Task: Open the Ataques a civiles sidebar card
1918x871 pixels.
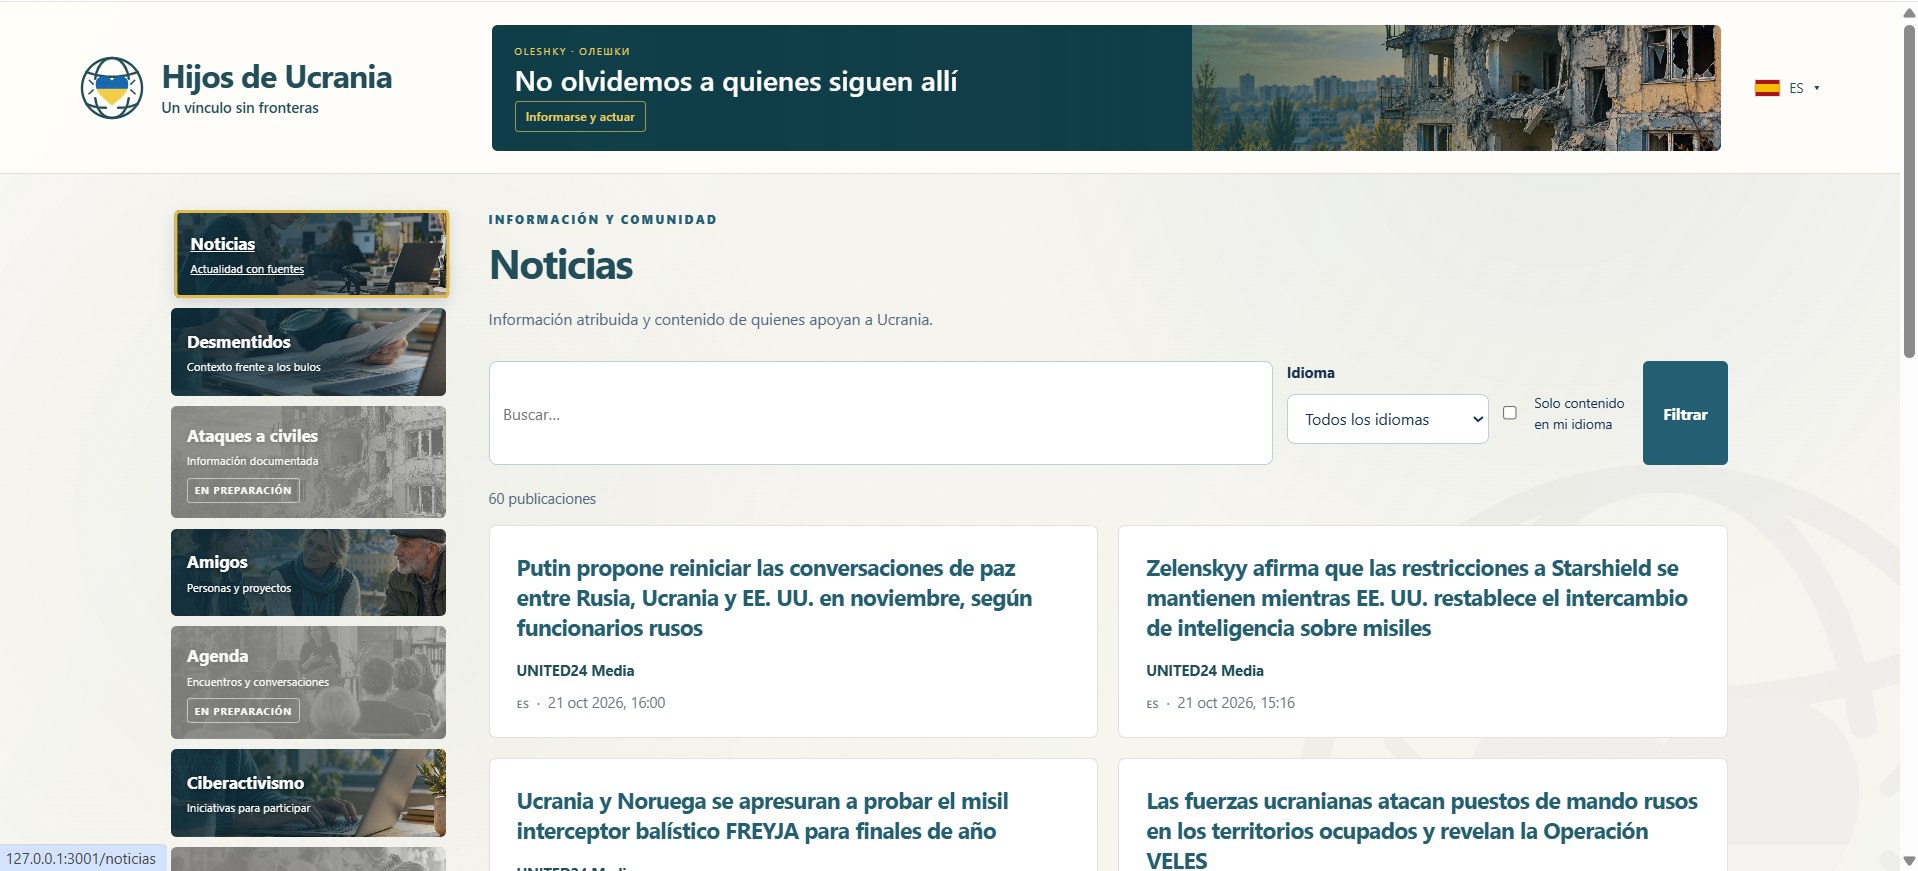Action: pyautogui.click(x=308, y=462)
